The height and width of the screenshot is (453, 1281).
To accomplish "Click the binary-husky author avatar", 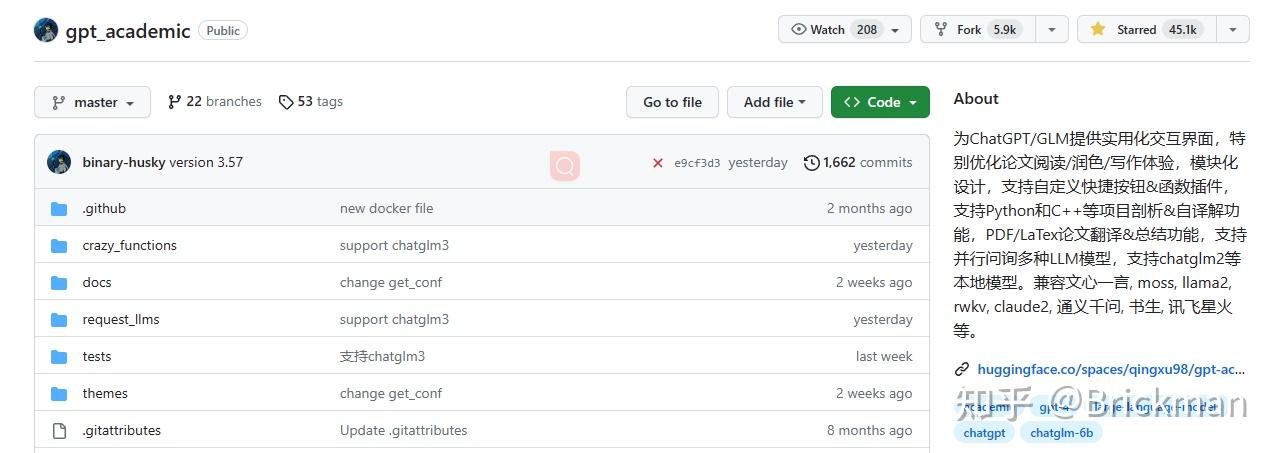I will click(x=59, y=162).
